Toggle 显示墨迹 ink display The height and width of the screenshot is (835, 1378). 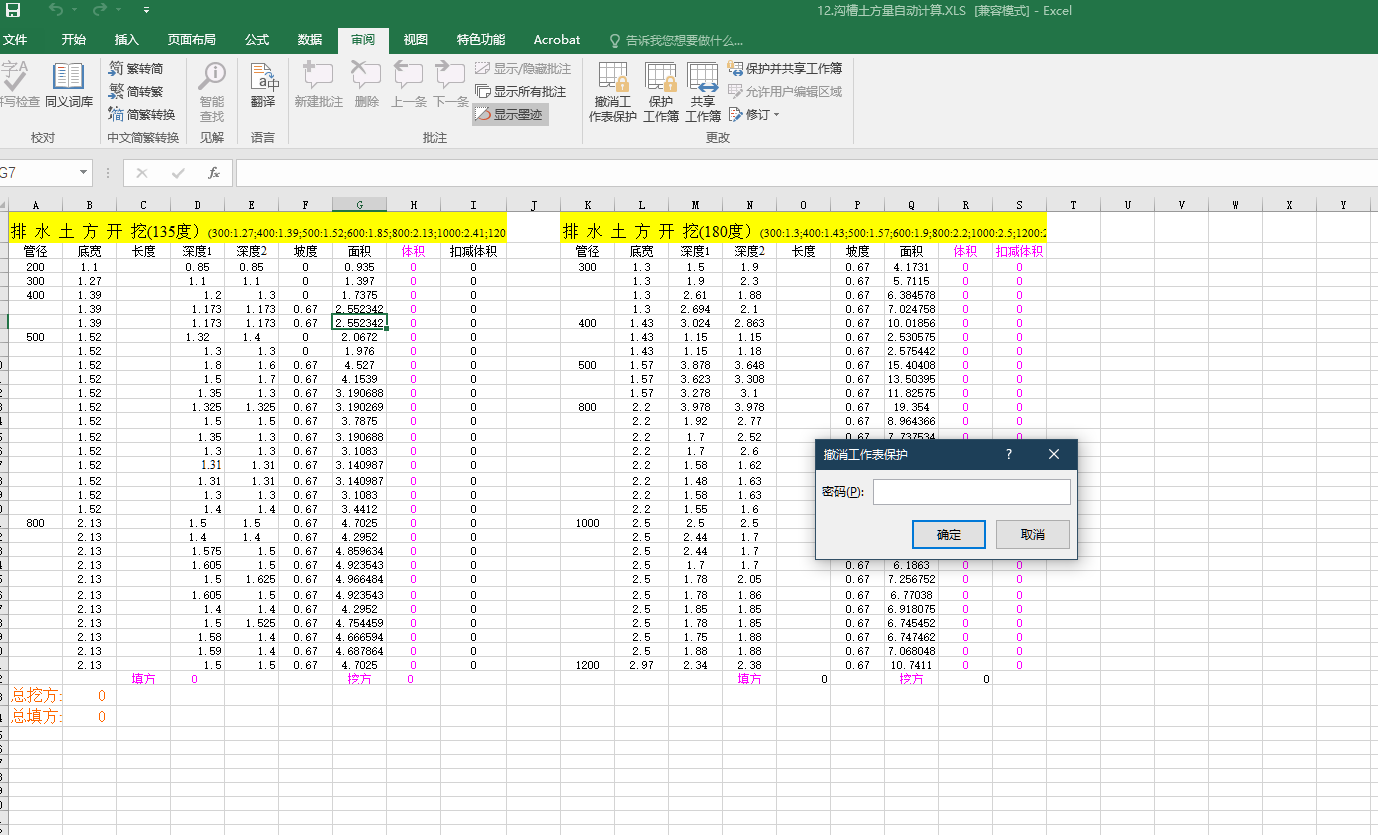pyautogui.click(x=510, y=114)
